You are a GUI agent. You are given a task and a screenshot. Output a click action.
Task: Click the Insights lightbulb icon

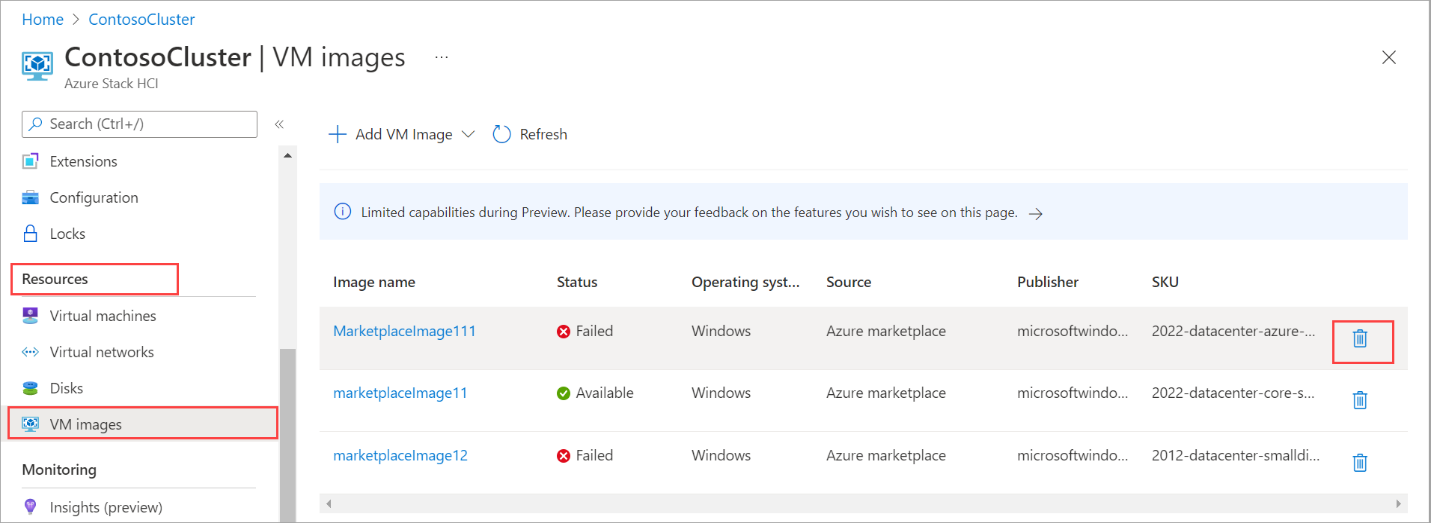[31, 507]
